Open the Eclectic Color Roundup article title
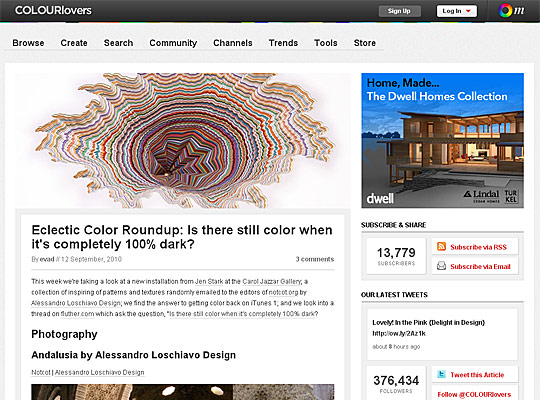Image resolution: width=540 pixels, height=400 pixels. 182,237
